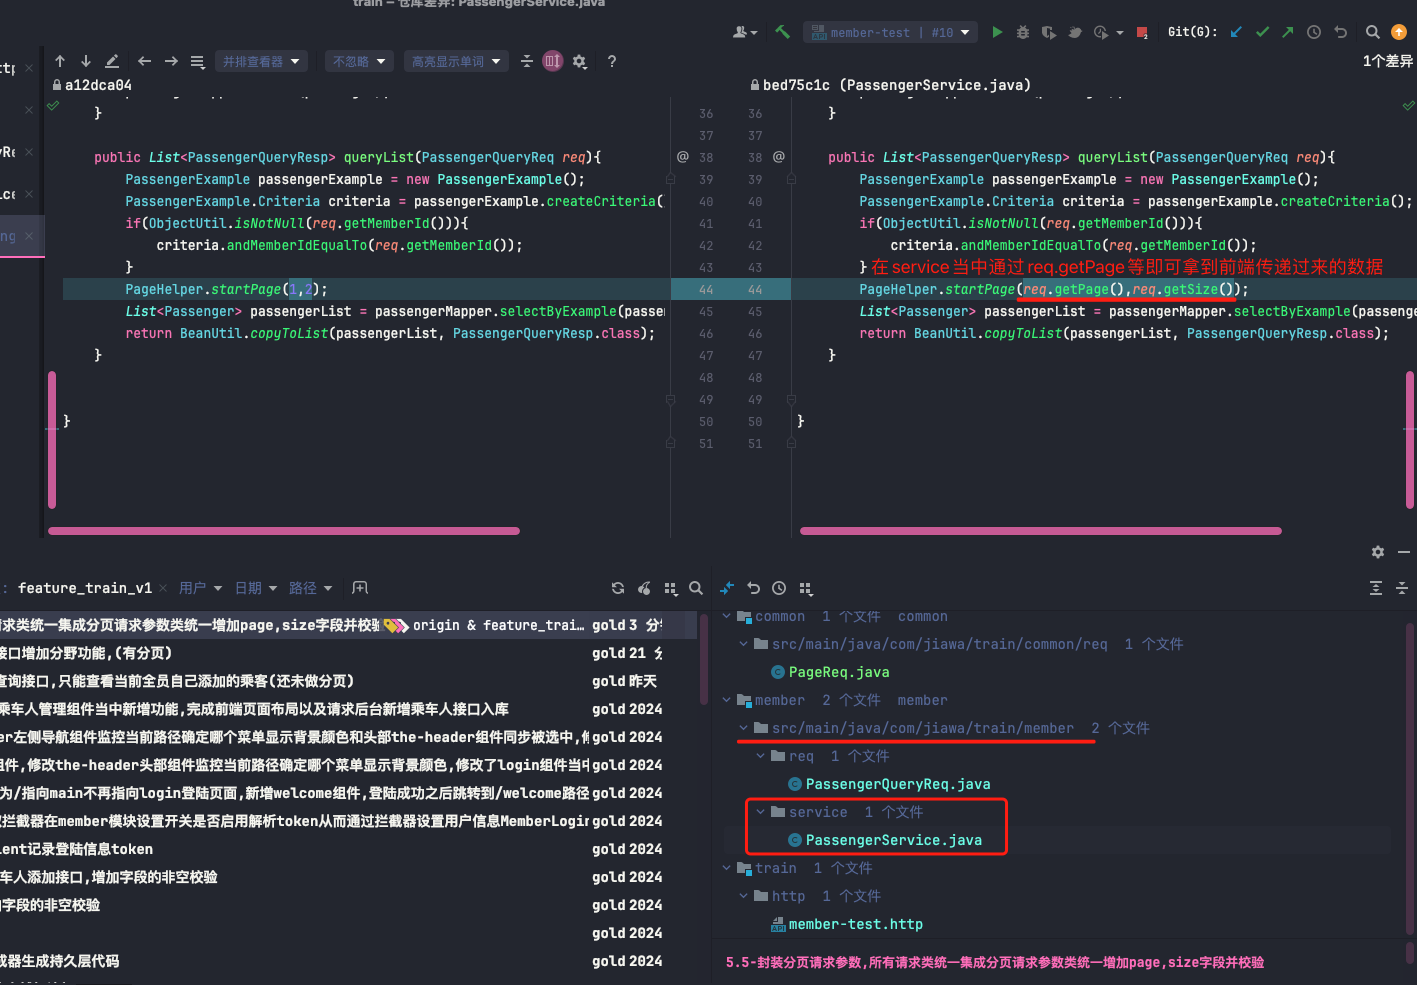Expand all in changed files tree
Screen dimensions: 1417x985
click(x=1376, y=588)
